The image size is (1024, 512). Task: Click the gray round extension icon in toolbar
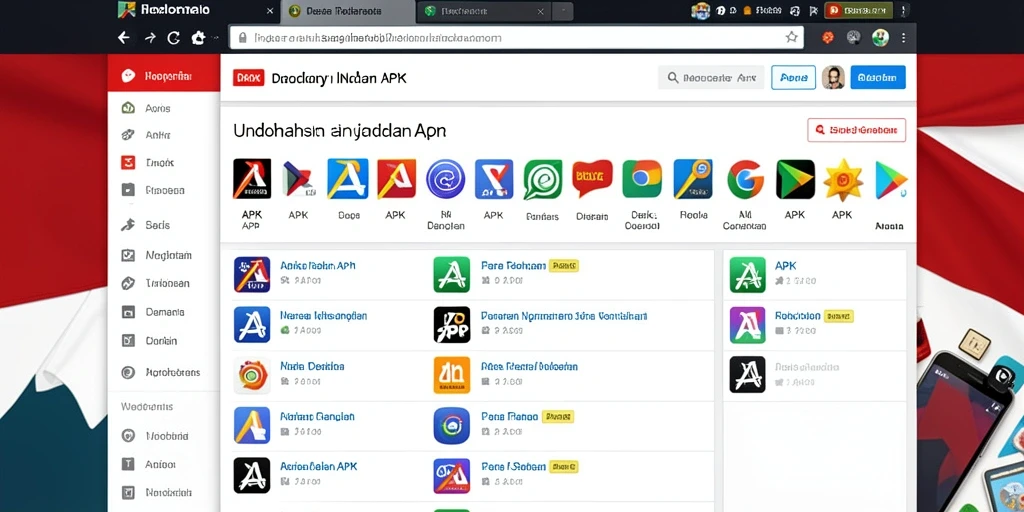pyautogui.click(x=854, y=38)
